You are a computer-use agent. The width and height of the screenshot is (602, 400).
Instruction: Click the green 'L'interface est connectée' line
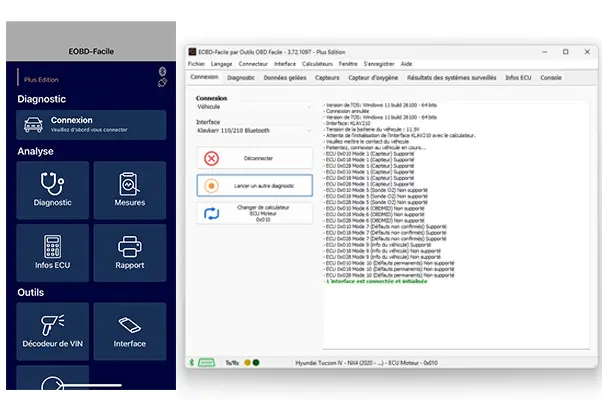click(376, 281)
